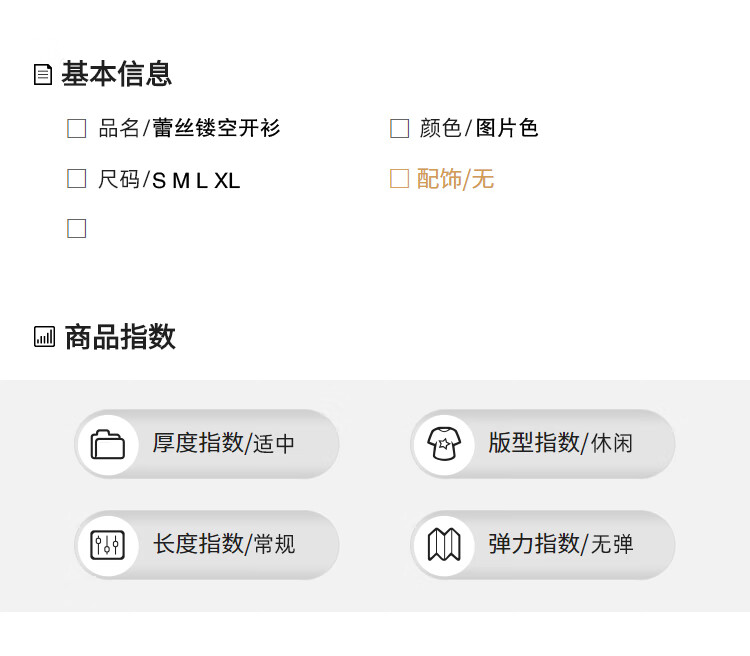This screenshot has width=750, height=656.
Task: Click the 蕾丝镂空开衫 product name text
Action: pos(216,128)
